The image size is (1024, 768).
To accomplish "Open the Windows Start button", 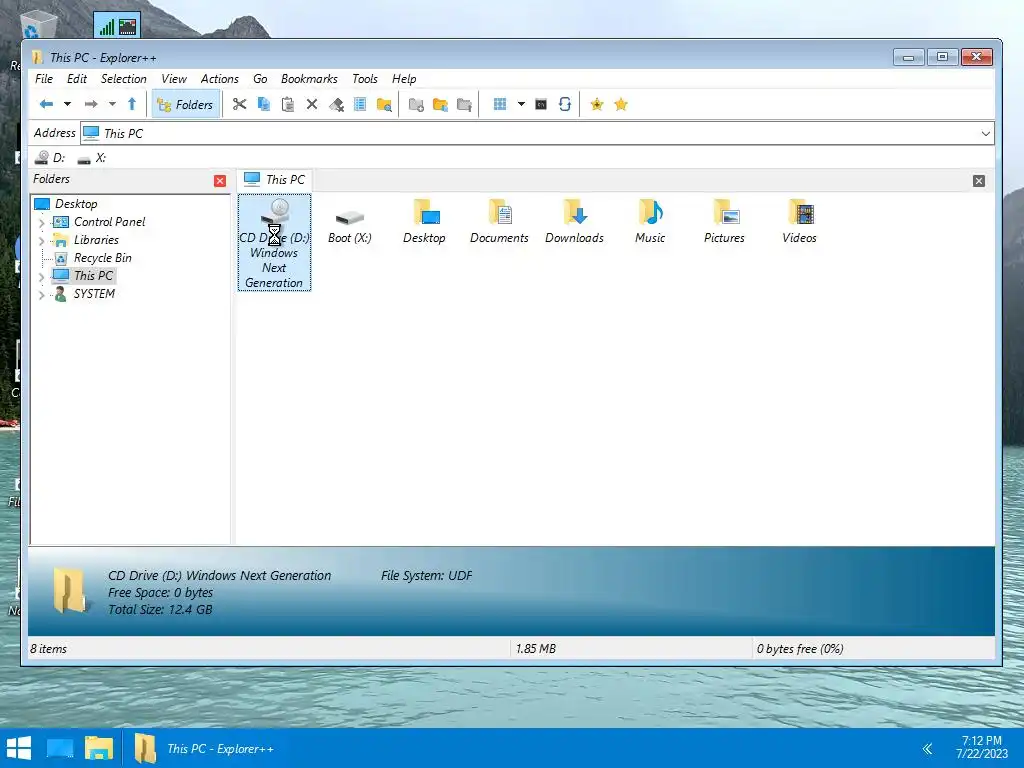I will tap(19, 748).
